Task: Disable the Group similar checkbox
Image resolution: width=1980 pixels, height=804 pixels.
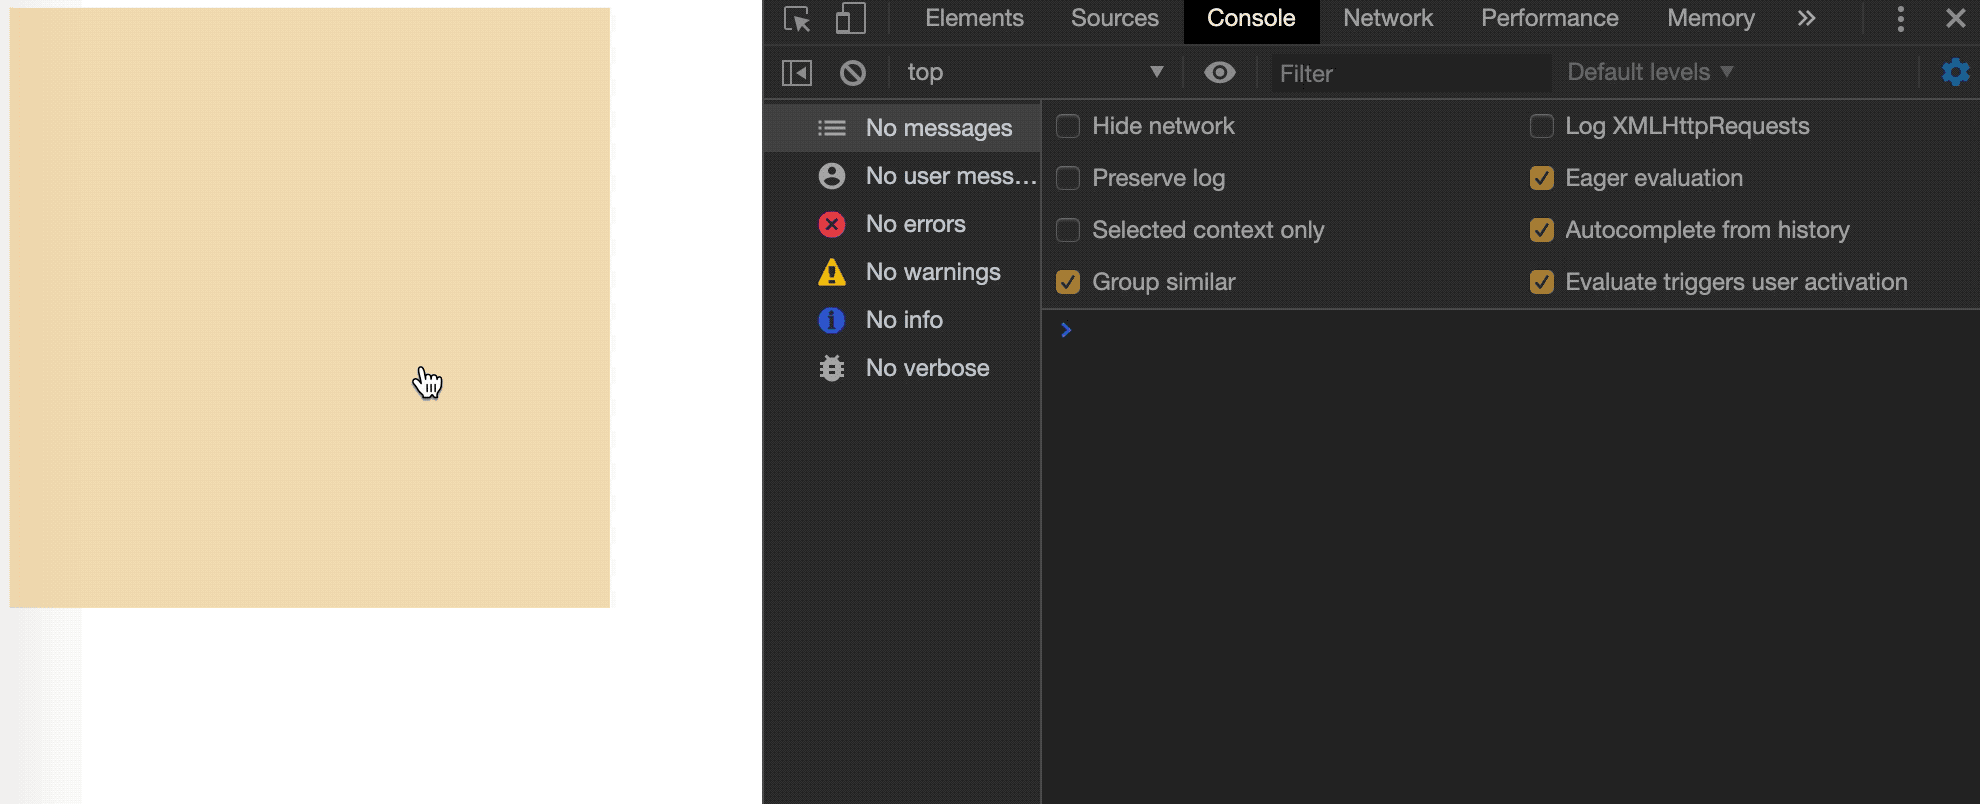Action: (1068, 282)
